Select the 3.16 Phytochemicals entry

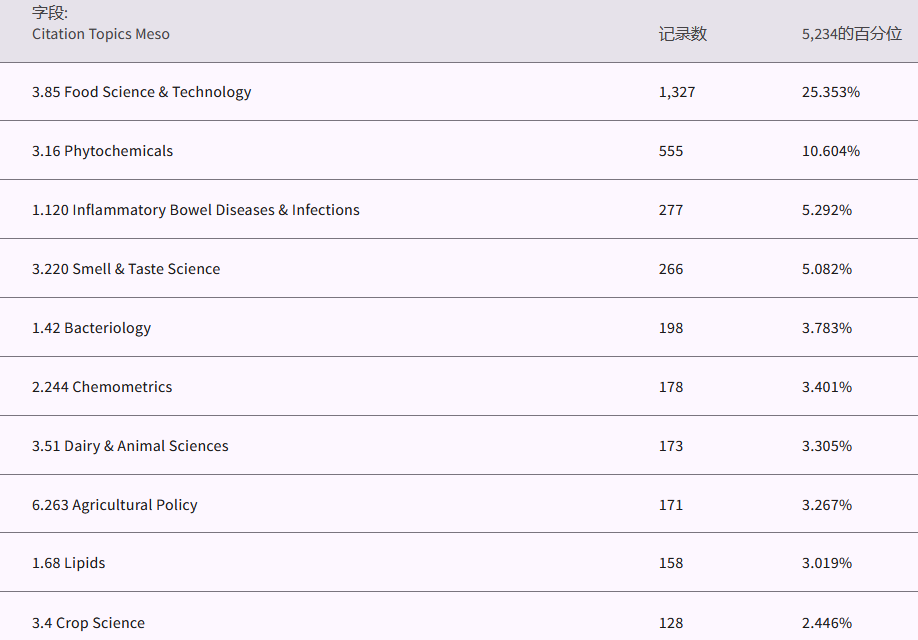click(102, 151)
